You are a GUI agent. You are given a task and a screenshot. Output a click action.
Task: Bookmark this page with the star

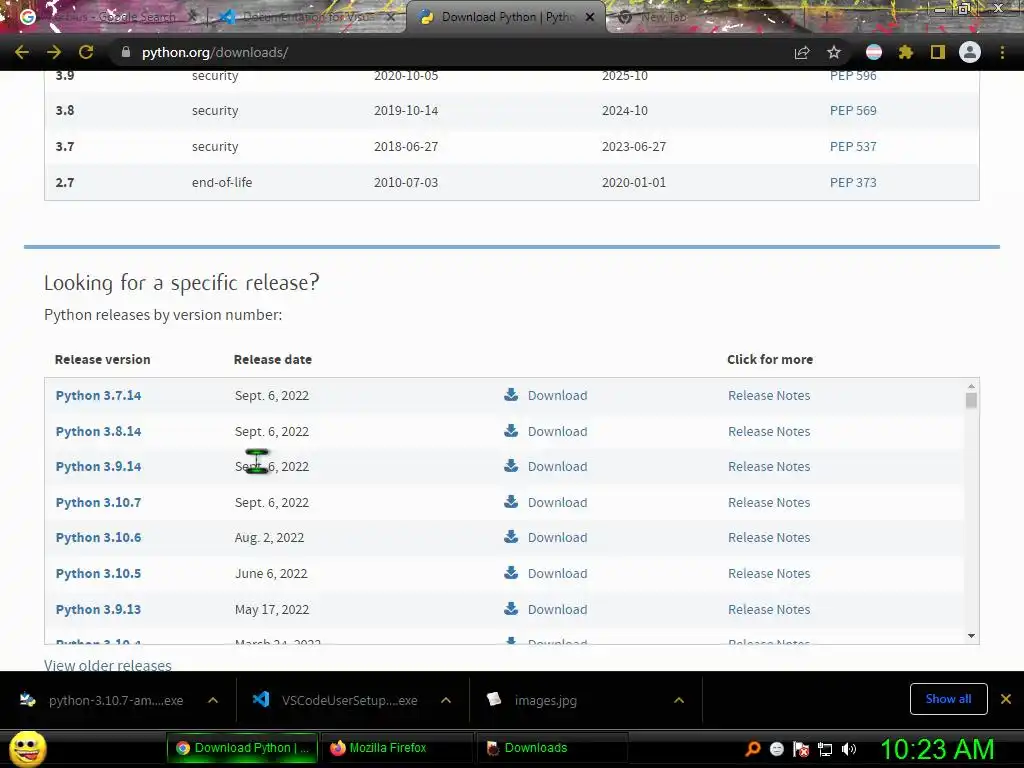tap(834, 52)
